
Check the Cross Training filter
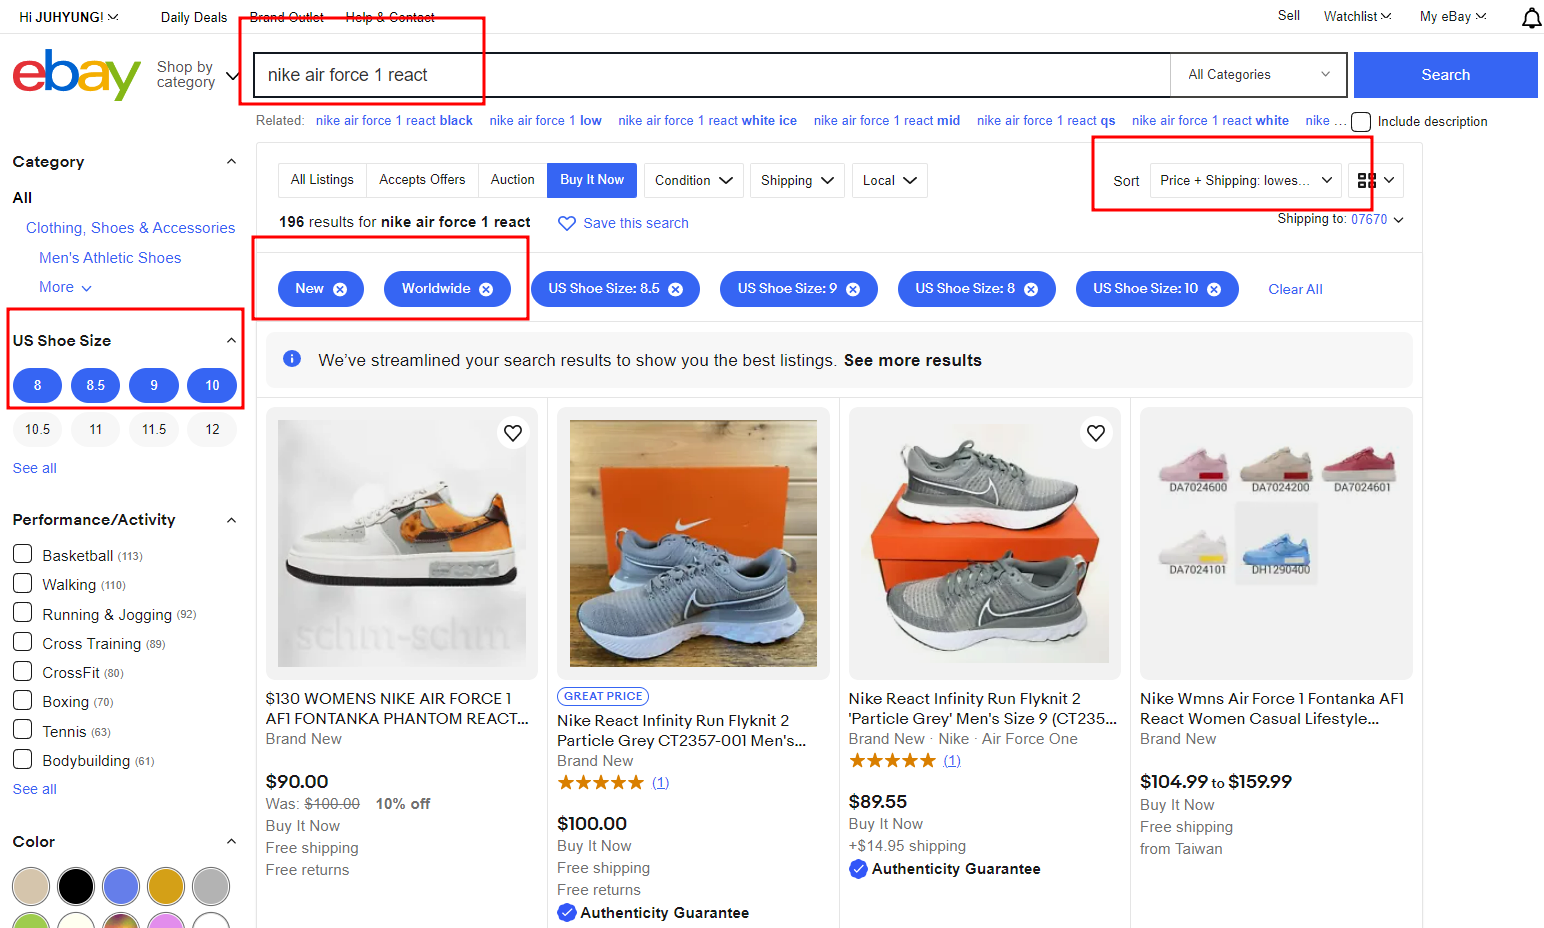point(23,642)
